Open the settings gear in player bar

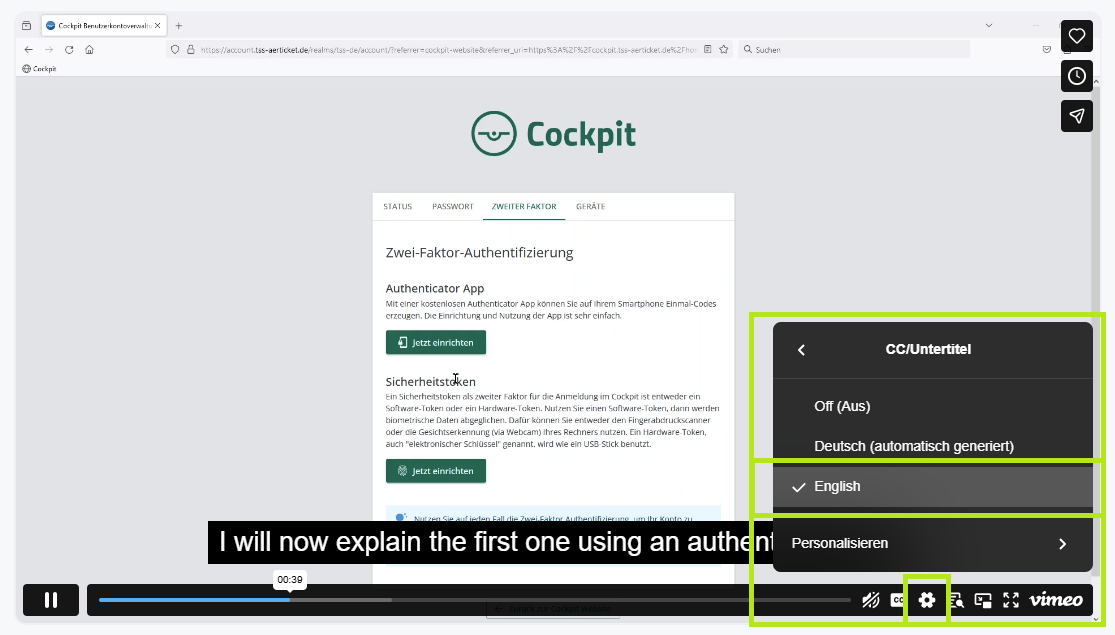(926, 600)
